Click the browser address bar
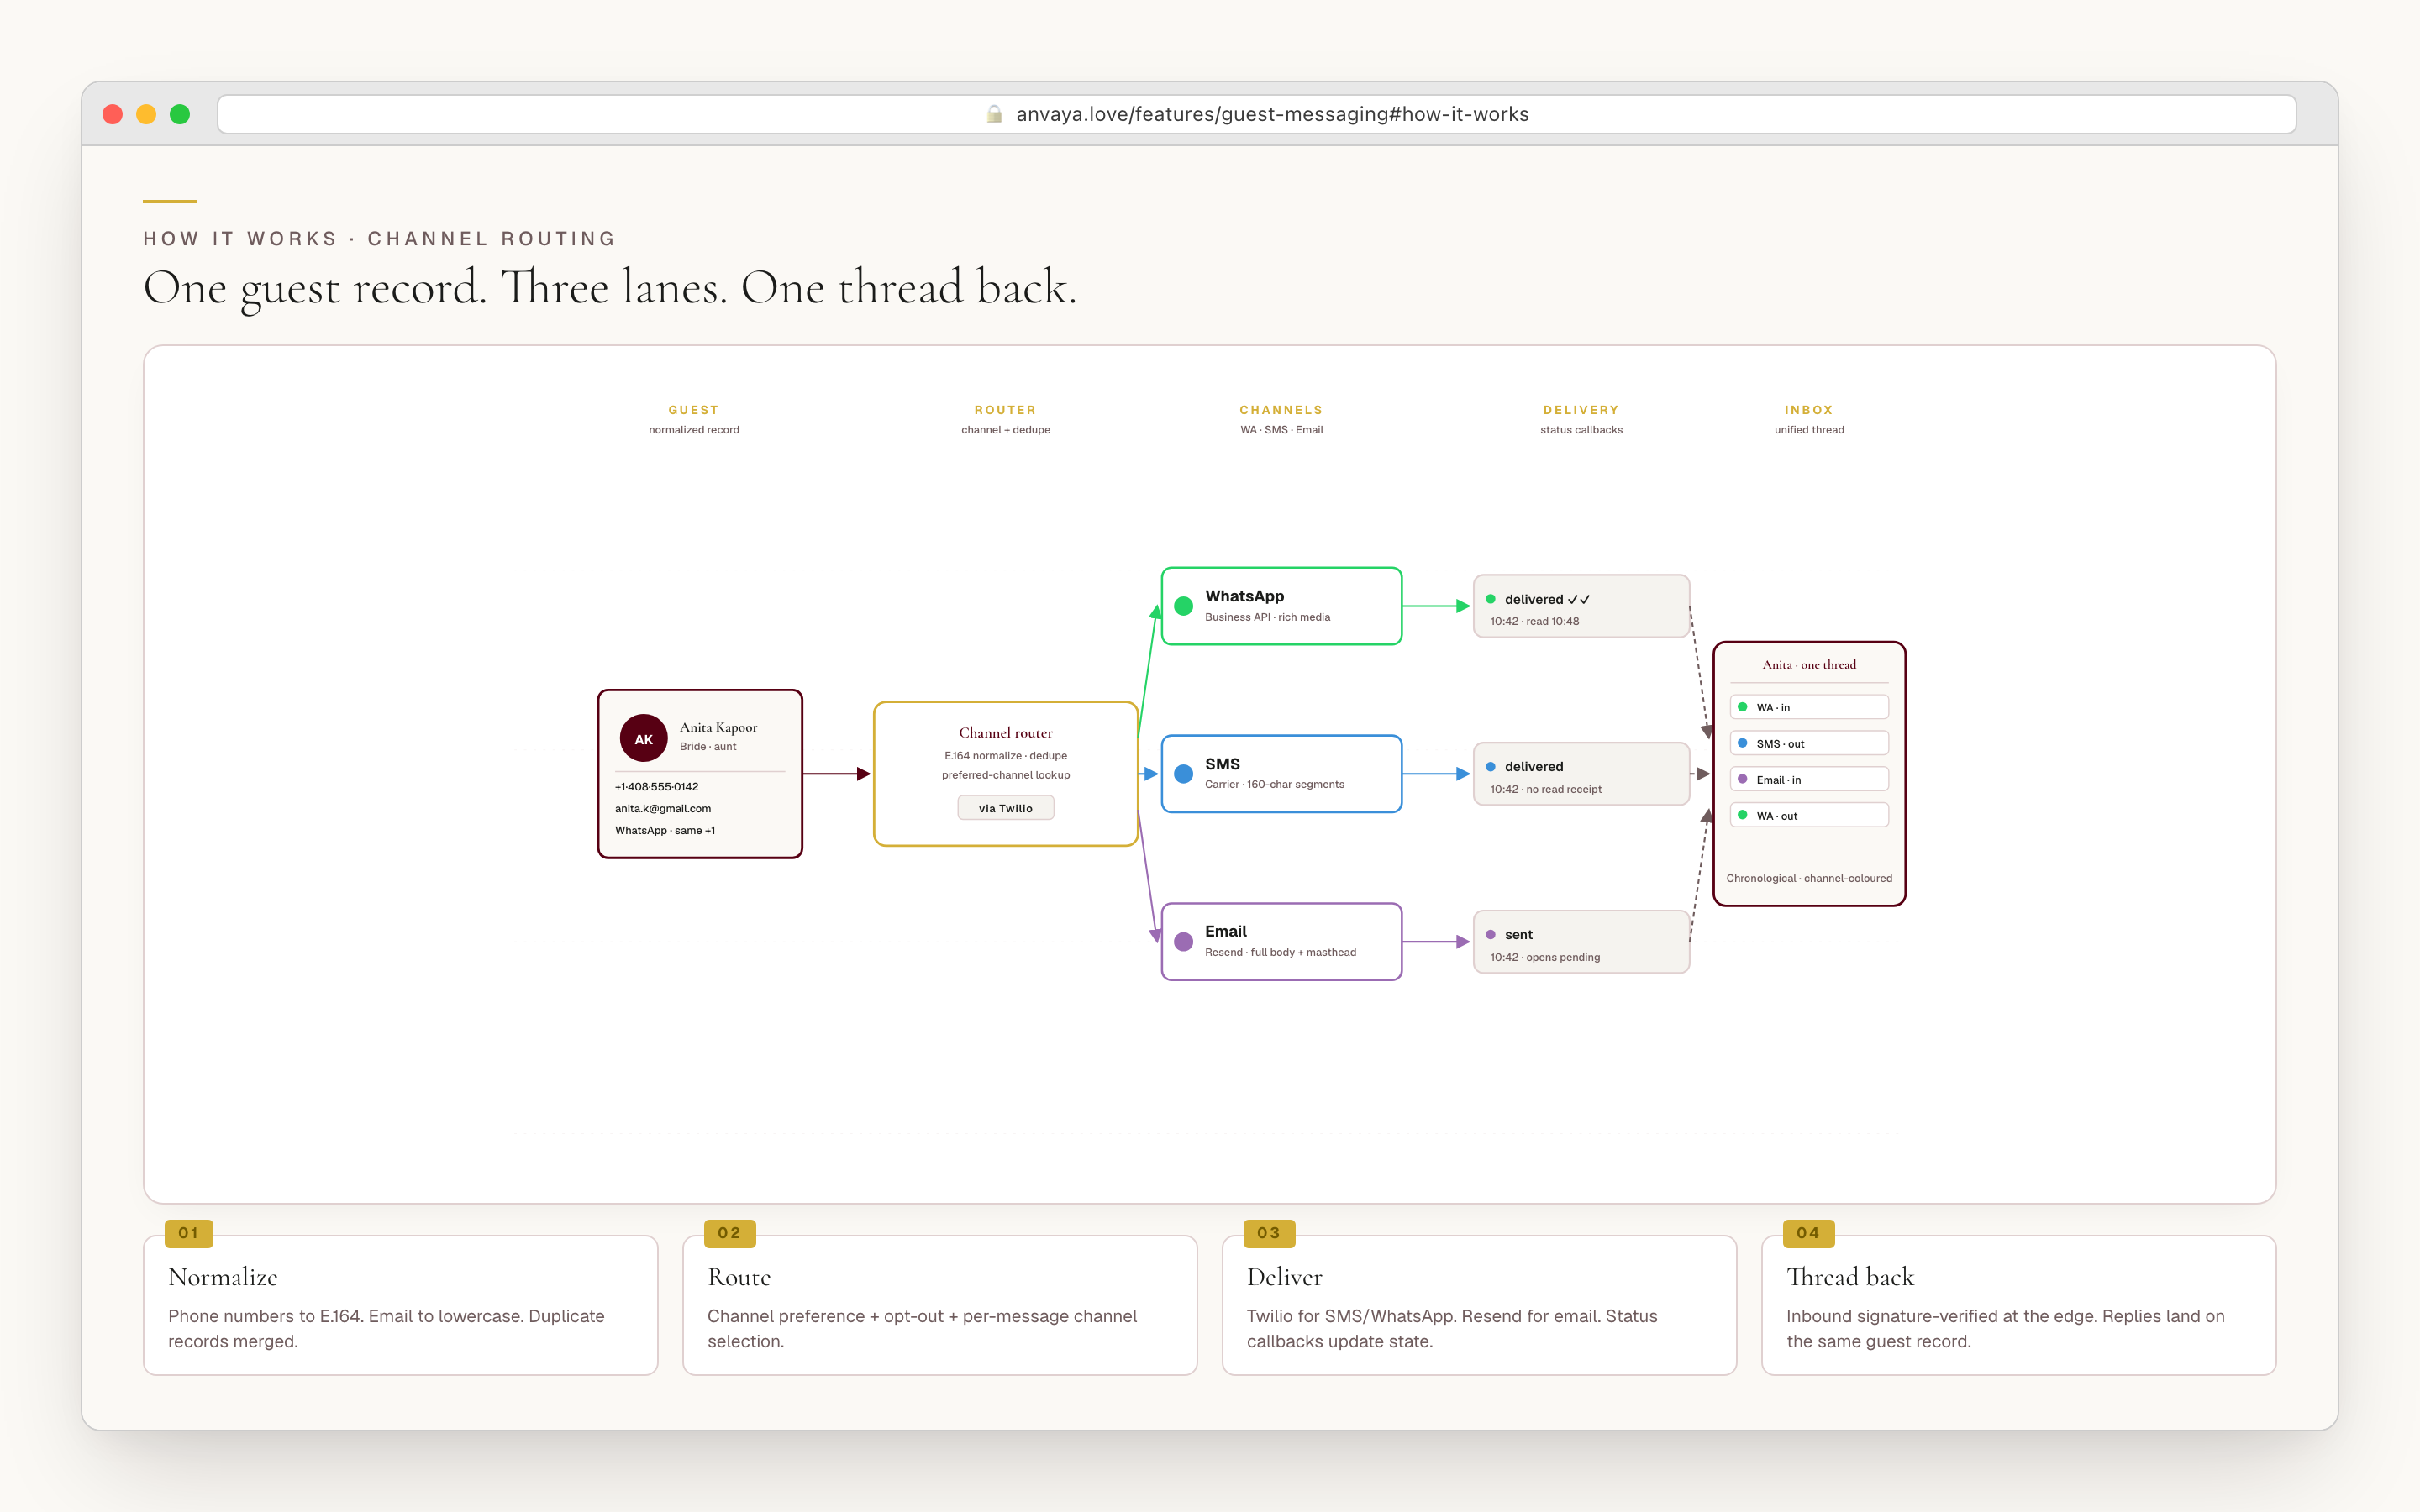The width and height of the screenshot is (2420, 1512). coord(1256,114)
